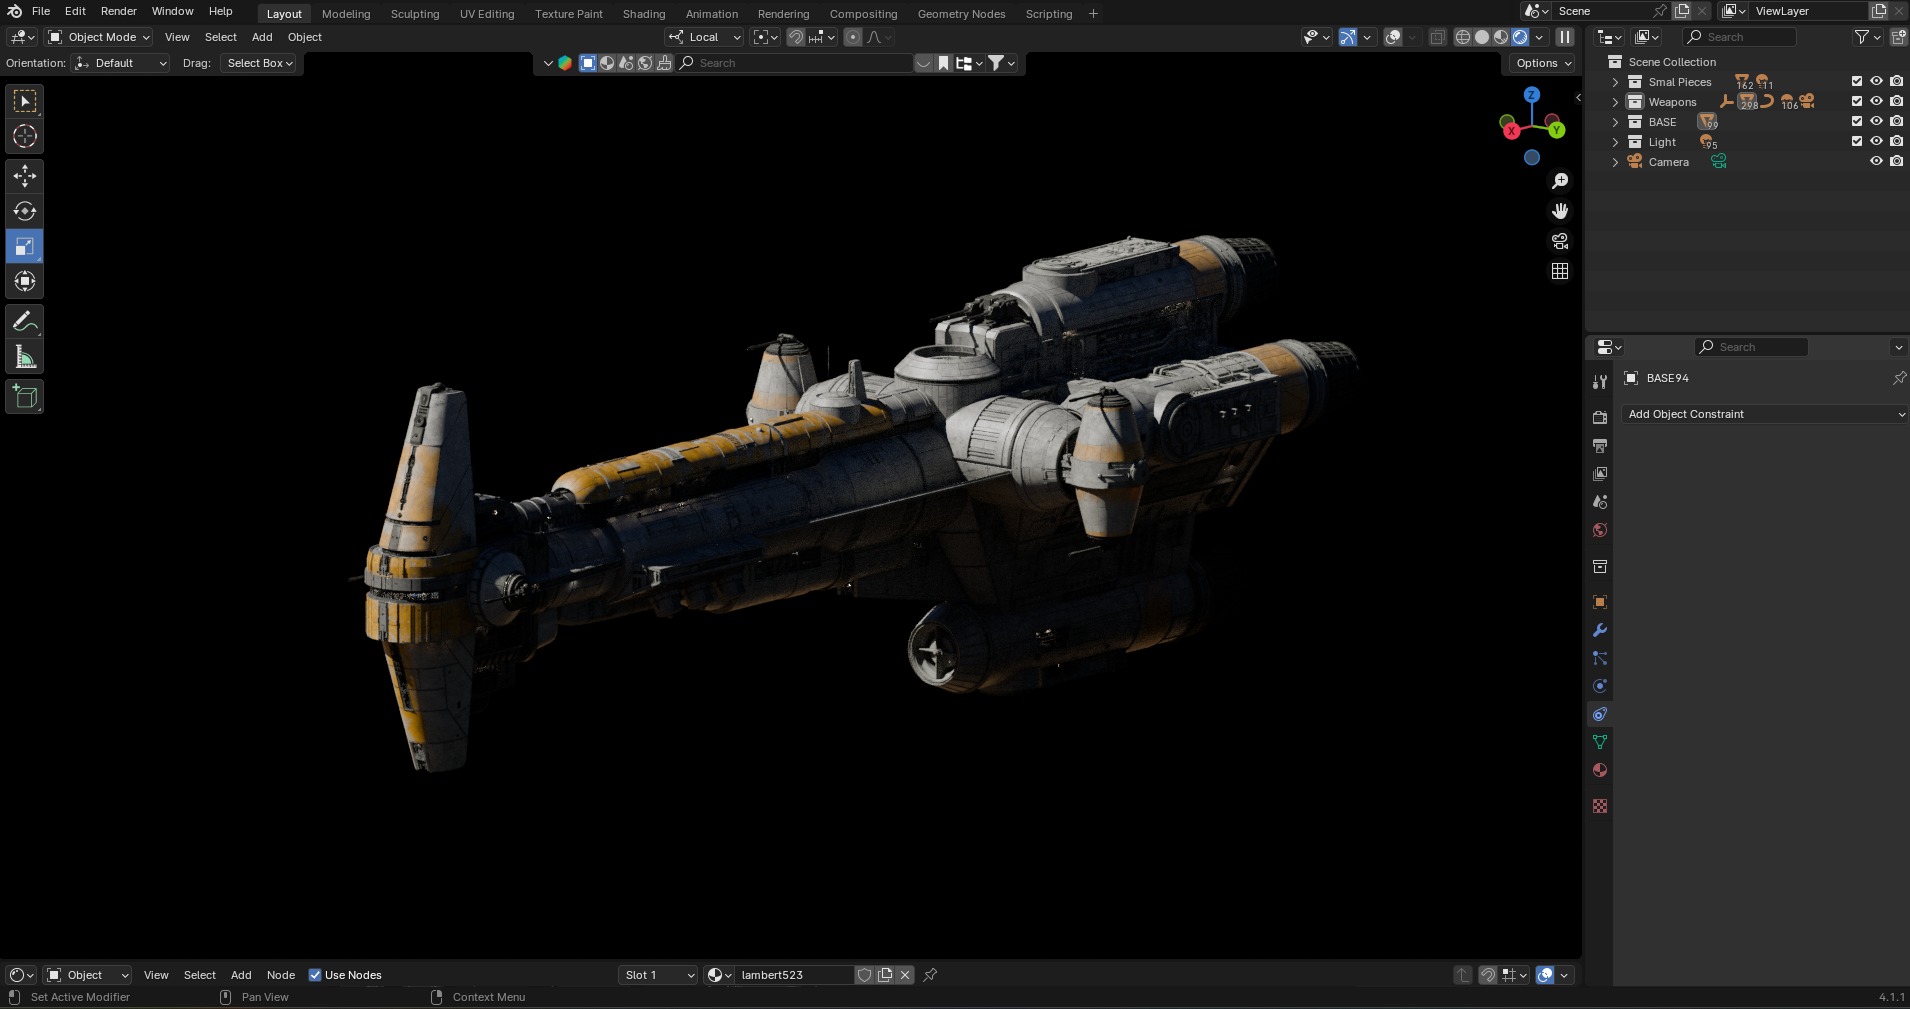This screenshot has width=1910, height=1009.
Task: Activate the Transform tool
Action: pos(25,281)
